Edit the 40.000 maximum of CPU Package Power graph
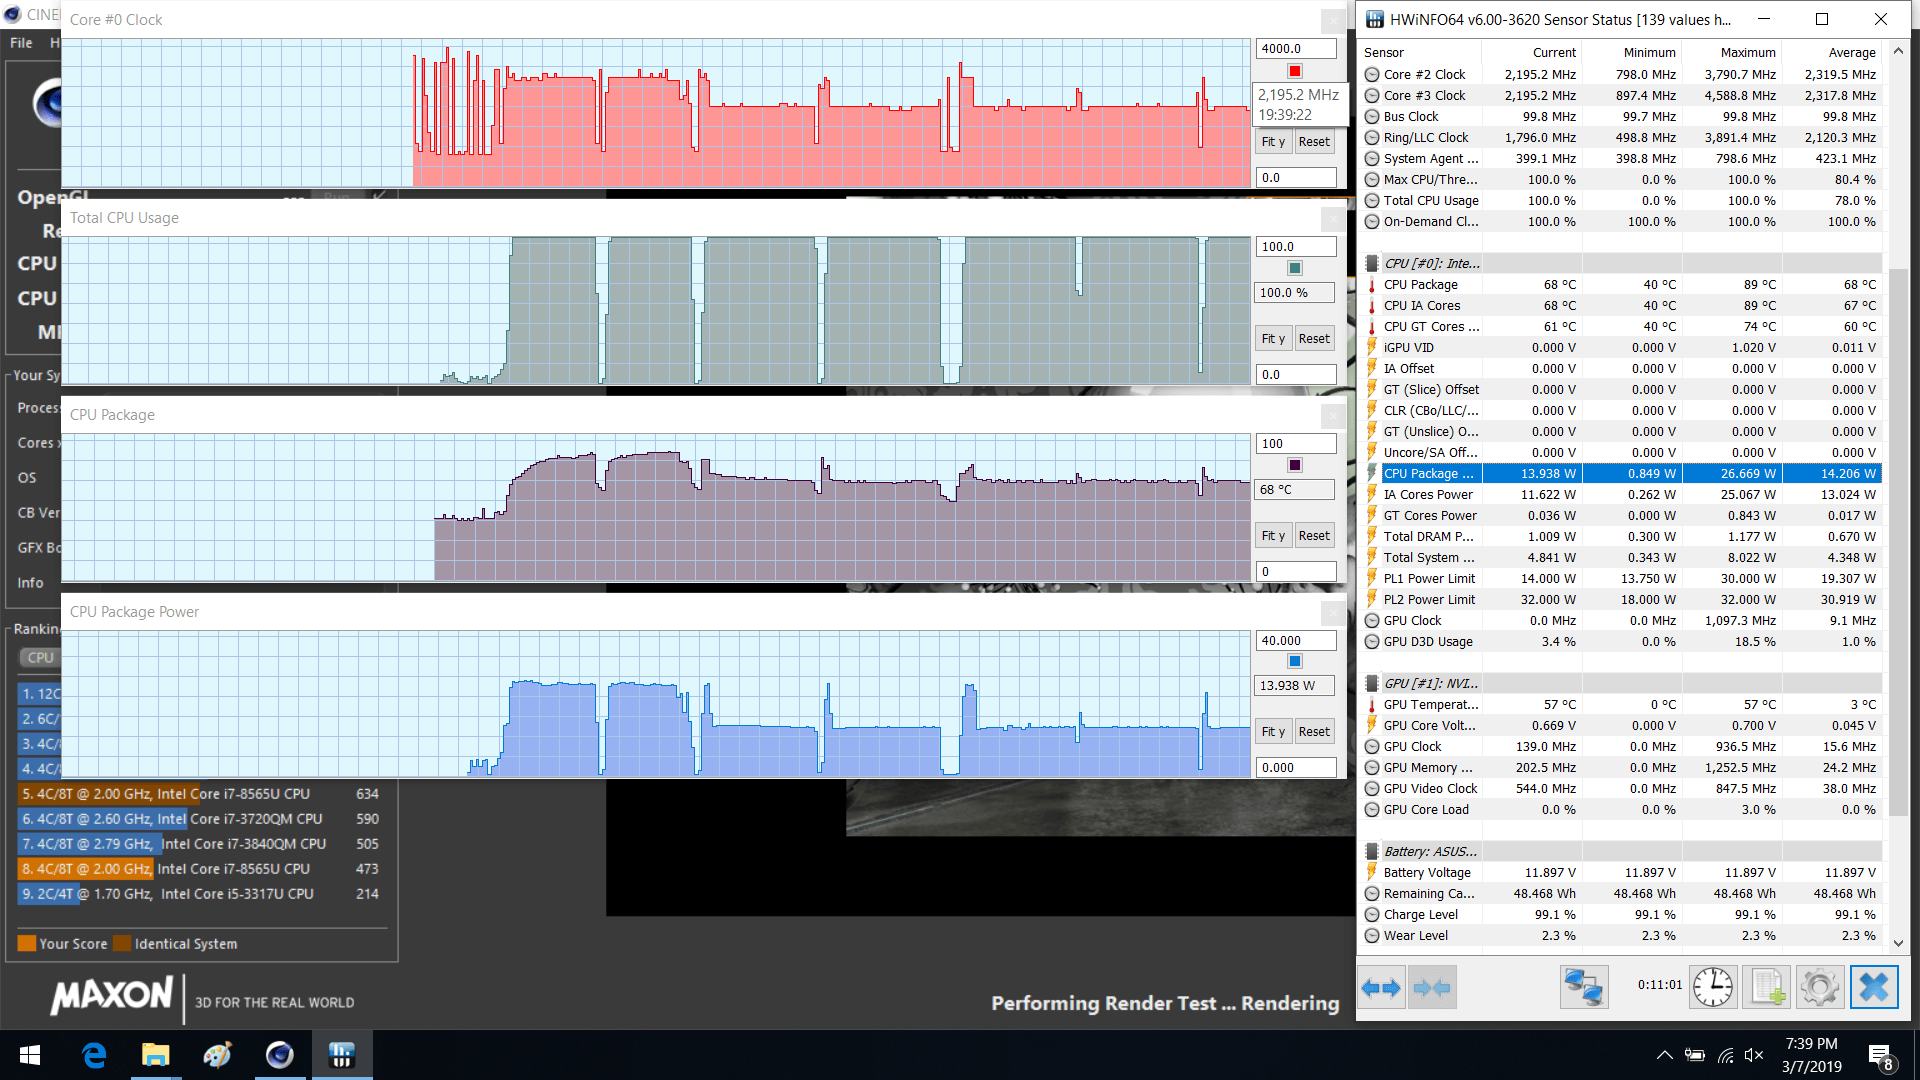1920x1080 pixels. click(x=1296, y=640)
